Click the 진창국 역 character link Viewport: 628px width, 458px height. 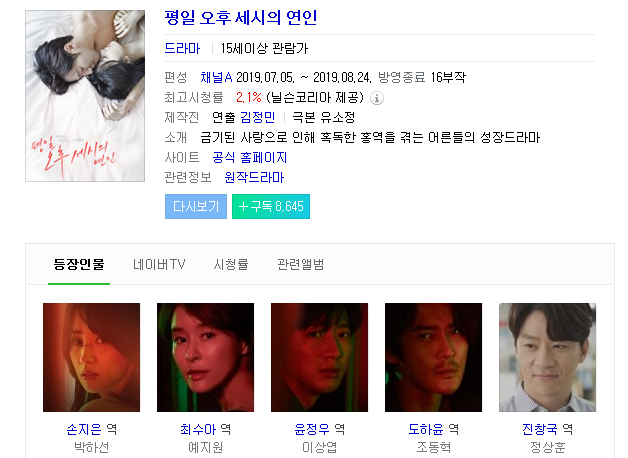(x=547, y=429)
